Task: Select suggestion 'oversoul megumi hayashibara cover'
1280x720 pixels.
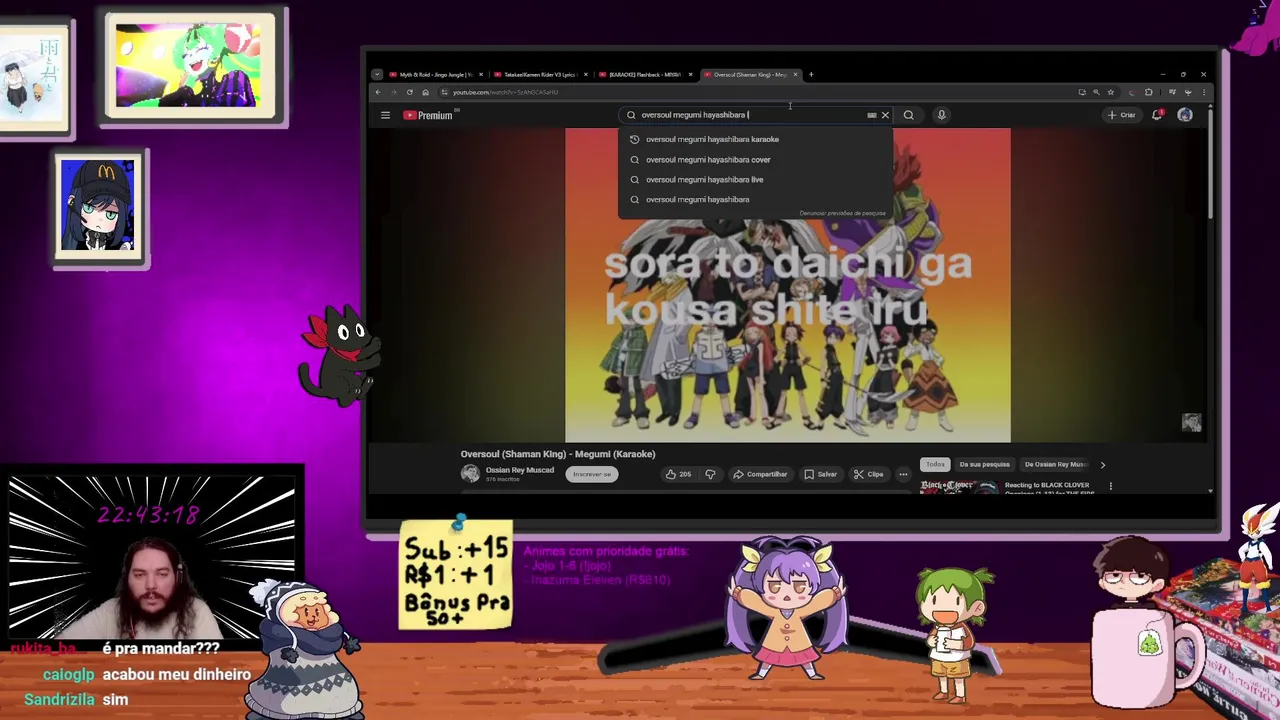Action: click(x=755, y=159)
